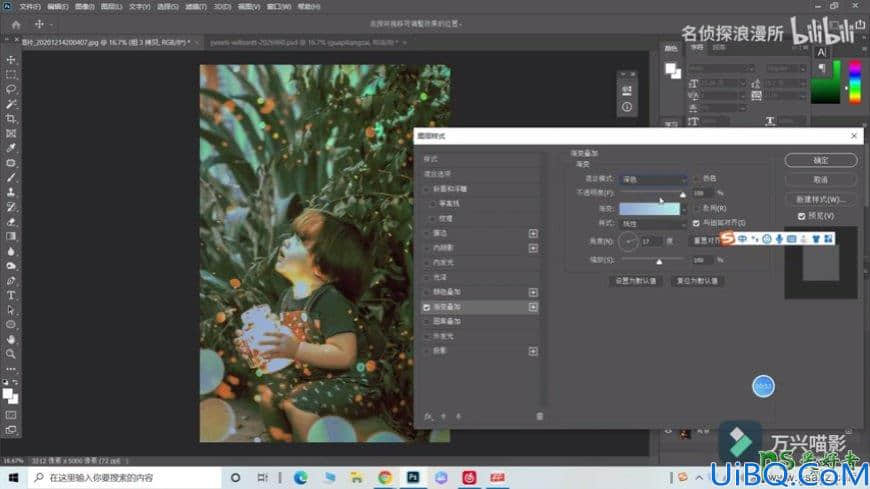Click the 缩放 scale slider handle
The image size is (870, 489).
pos(659,261)
